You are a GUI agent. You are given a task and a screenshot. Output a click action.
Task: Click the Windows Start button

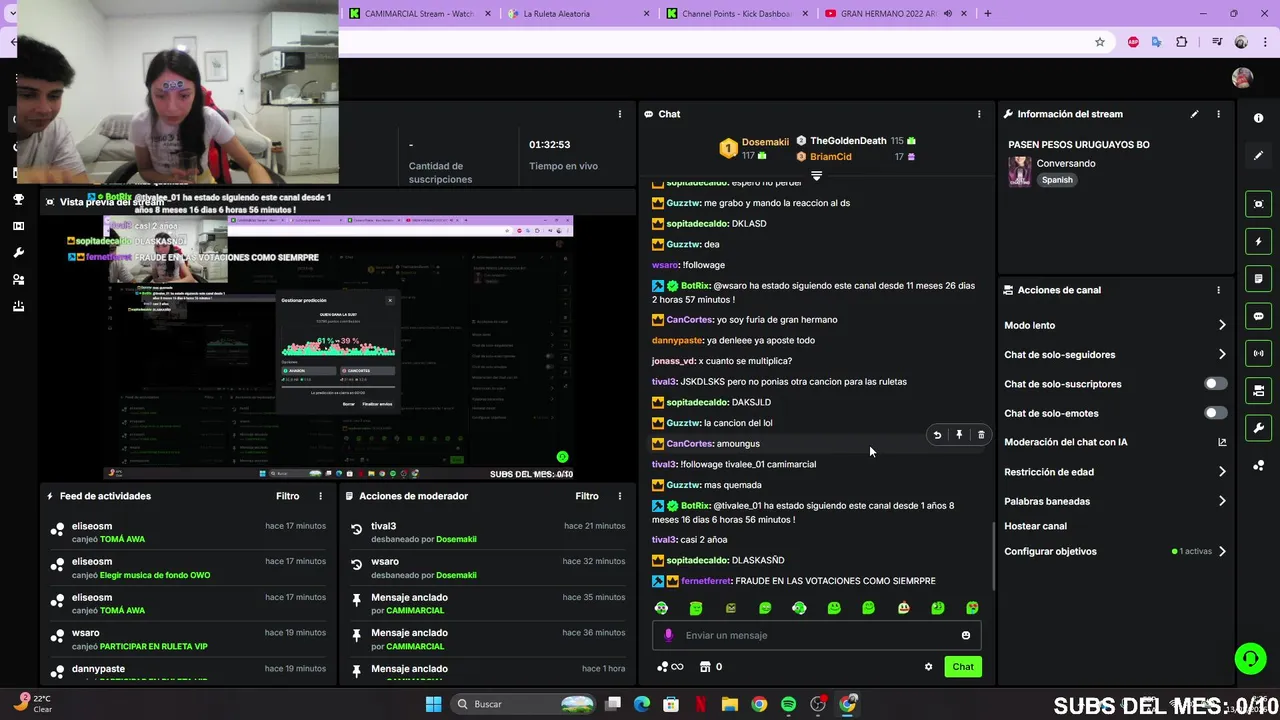(433, 704)
